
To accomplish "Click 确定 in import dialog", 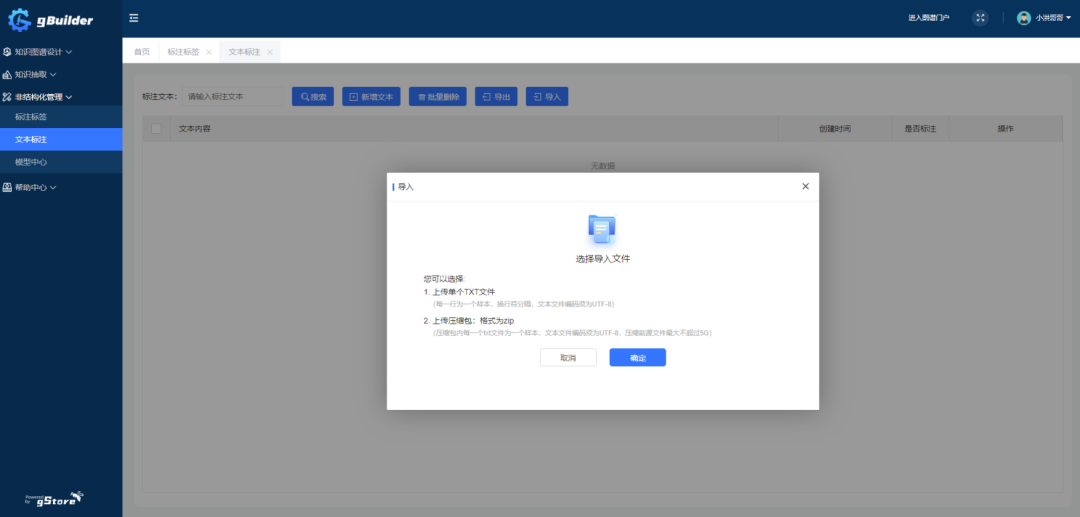I will tap(638, 357).
